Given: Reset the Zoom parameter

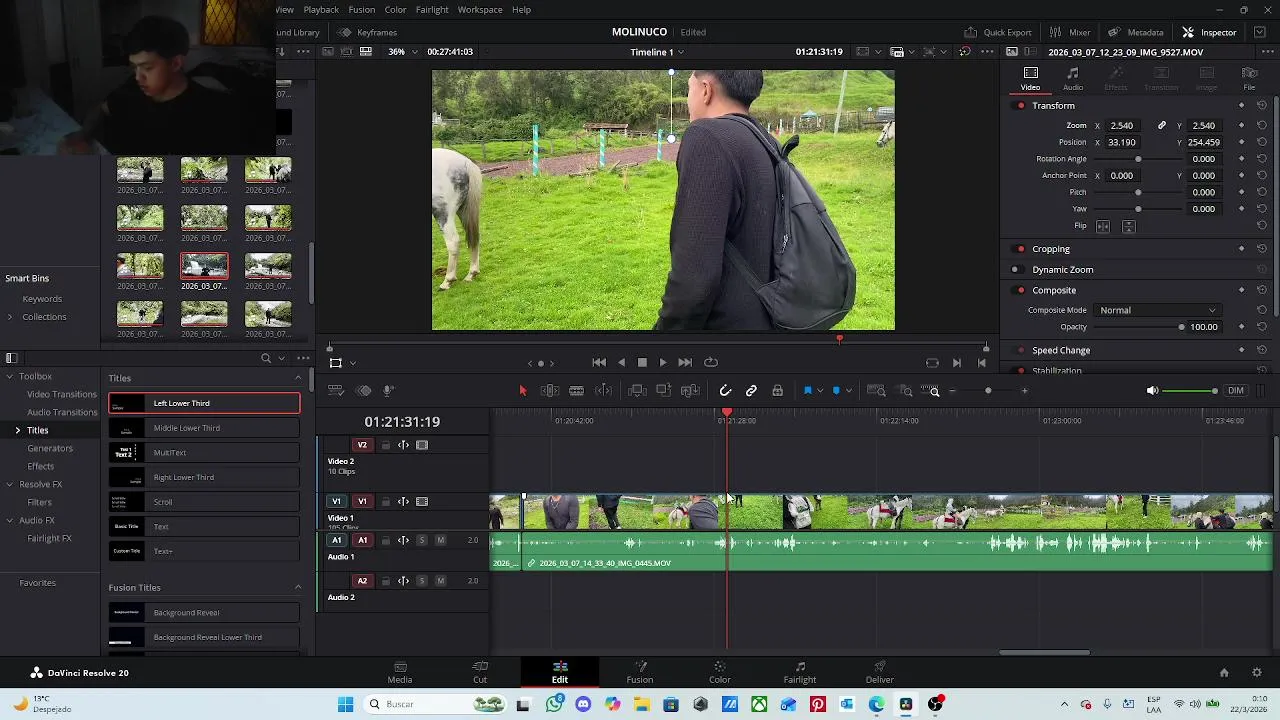Looking at the screenshot, I should tap(1262, 126).
